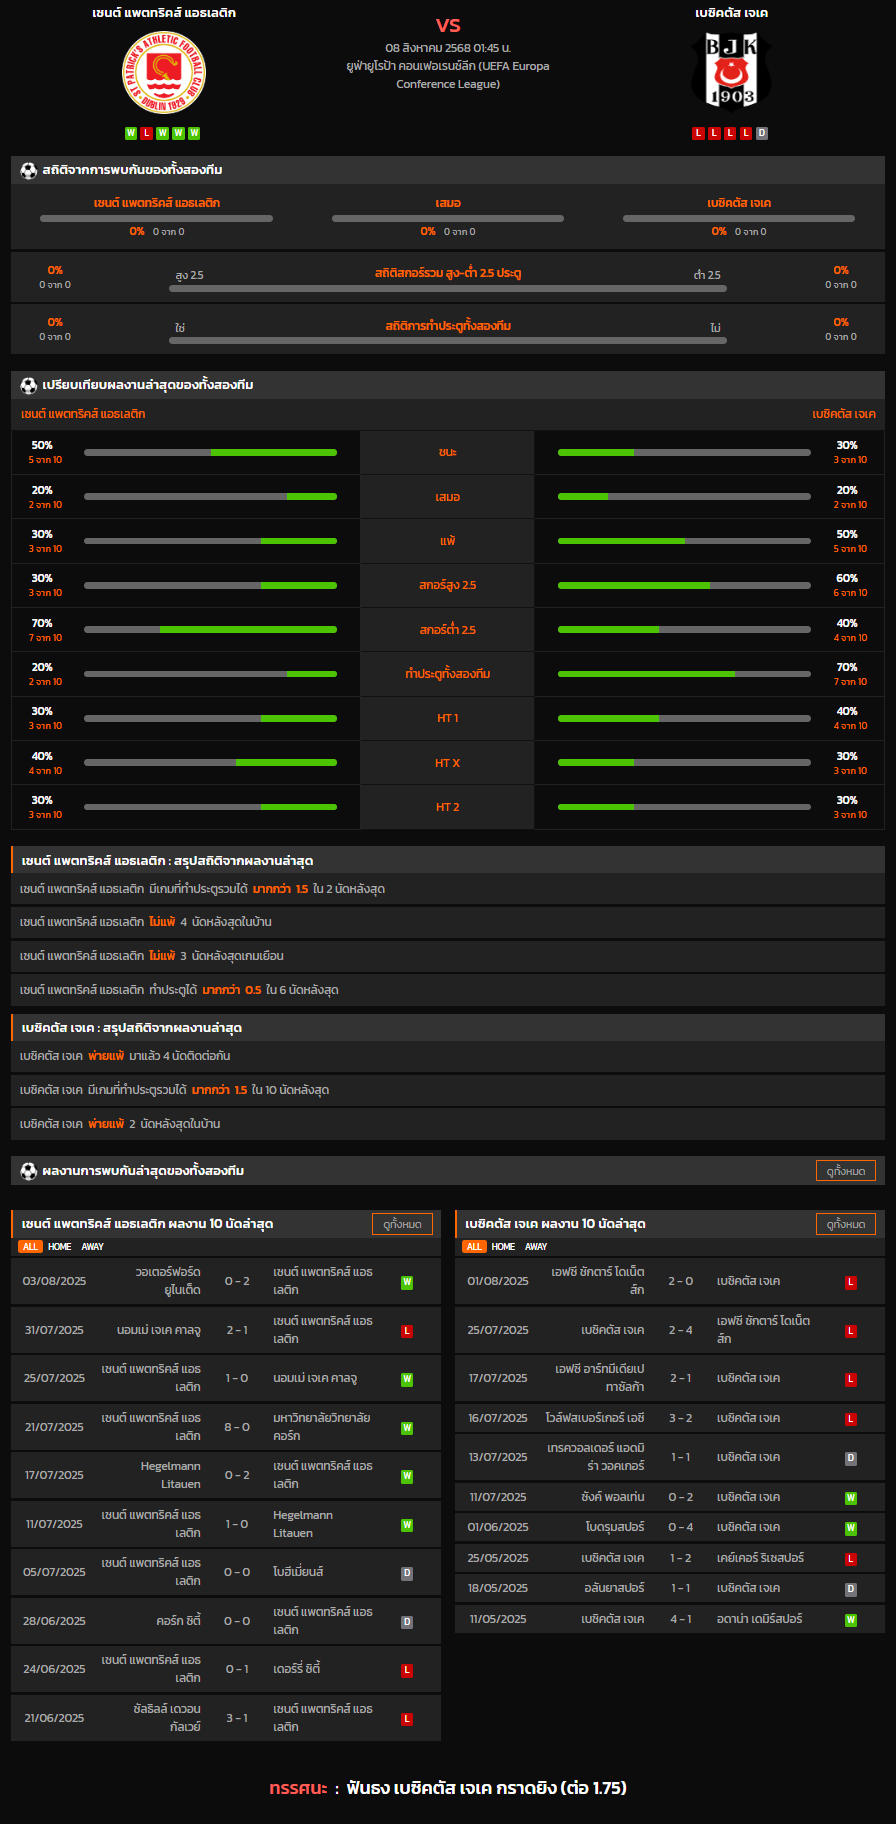Screen dimensions: 896x1824
Task: Click the ฟันธง เบซิคตัส เจเค prediction text
Action: point(487,1788)
